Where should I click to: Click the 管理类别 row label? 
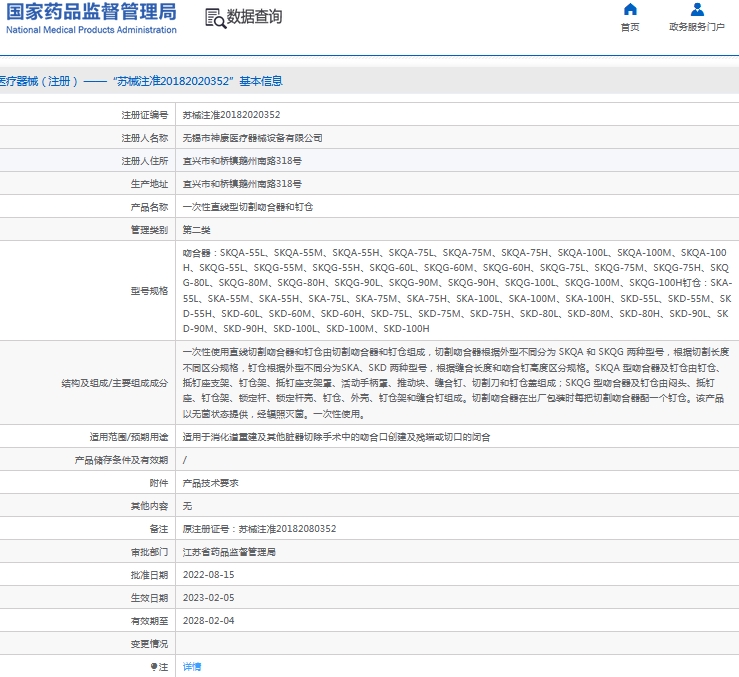(x=149, y=230)
